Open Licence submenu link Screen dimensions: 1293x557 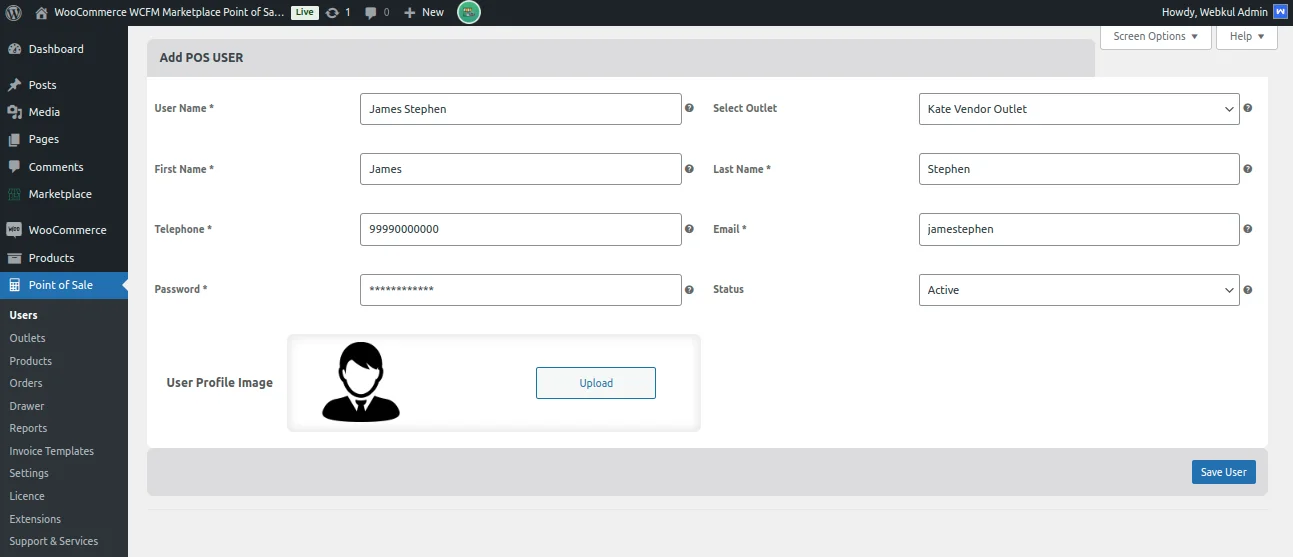pos(27,496)
